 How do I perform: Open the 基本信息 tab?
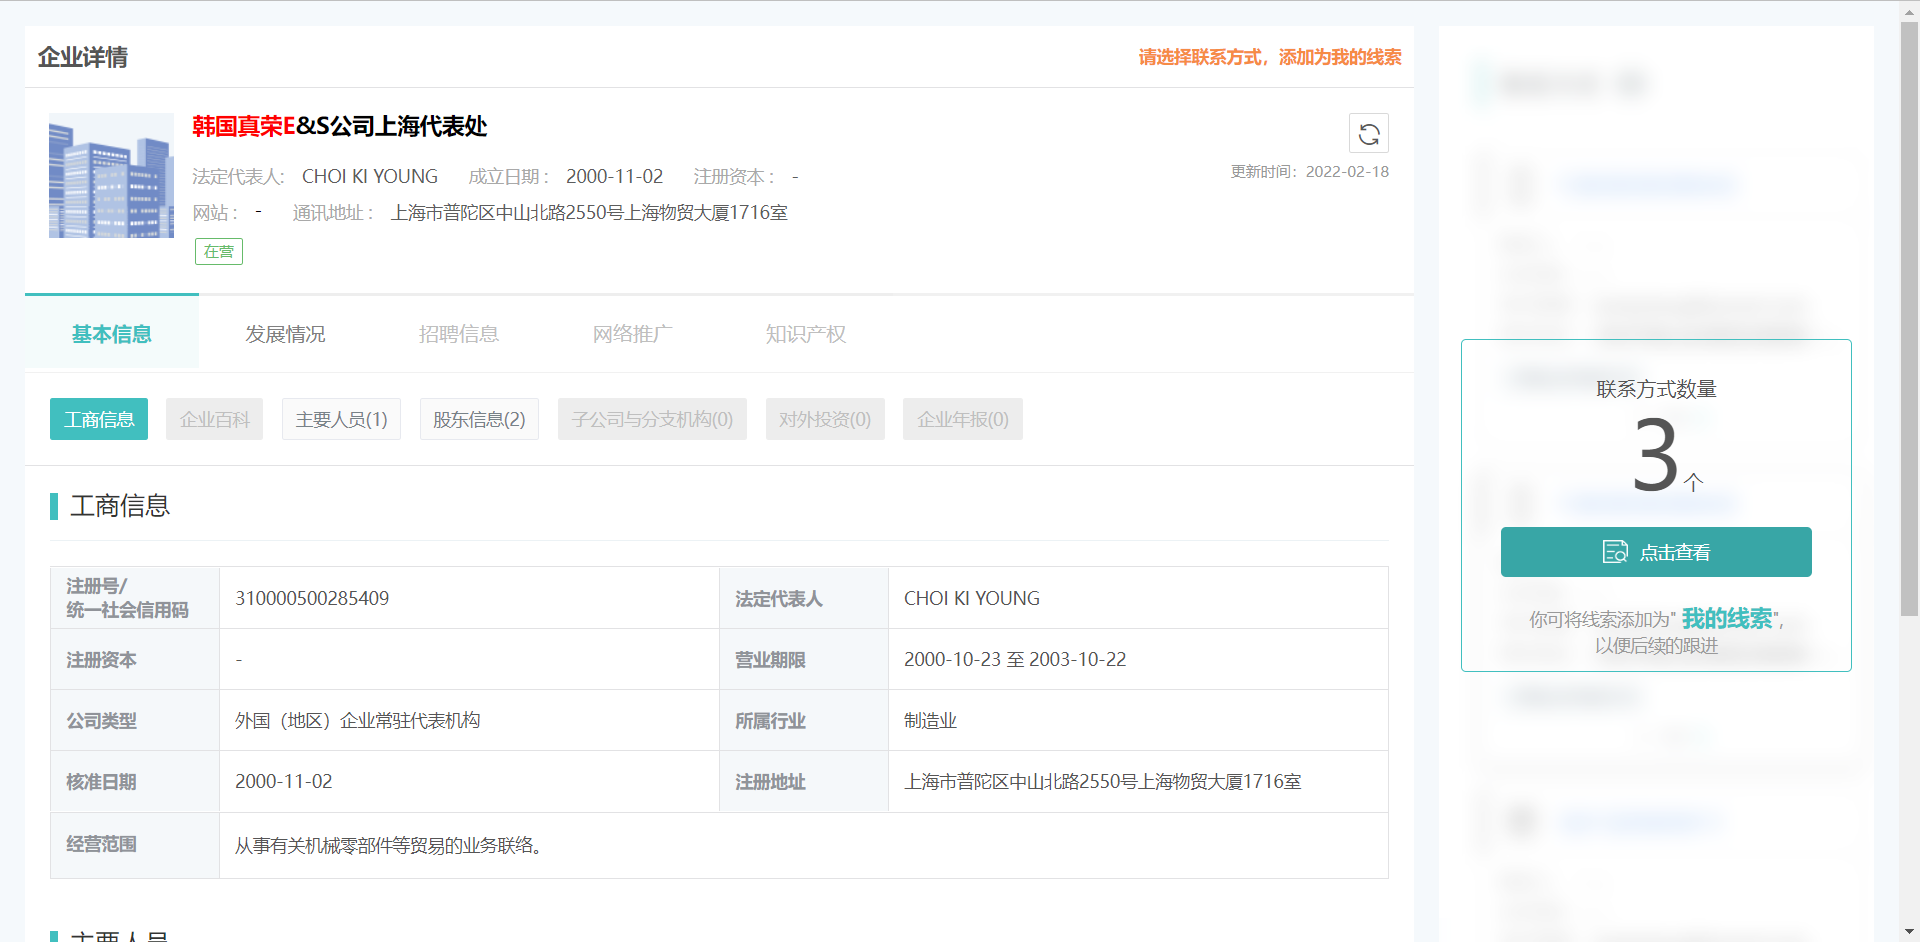tap(112, 334)
